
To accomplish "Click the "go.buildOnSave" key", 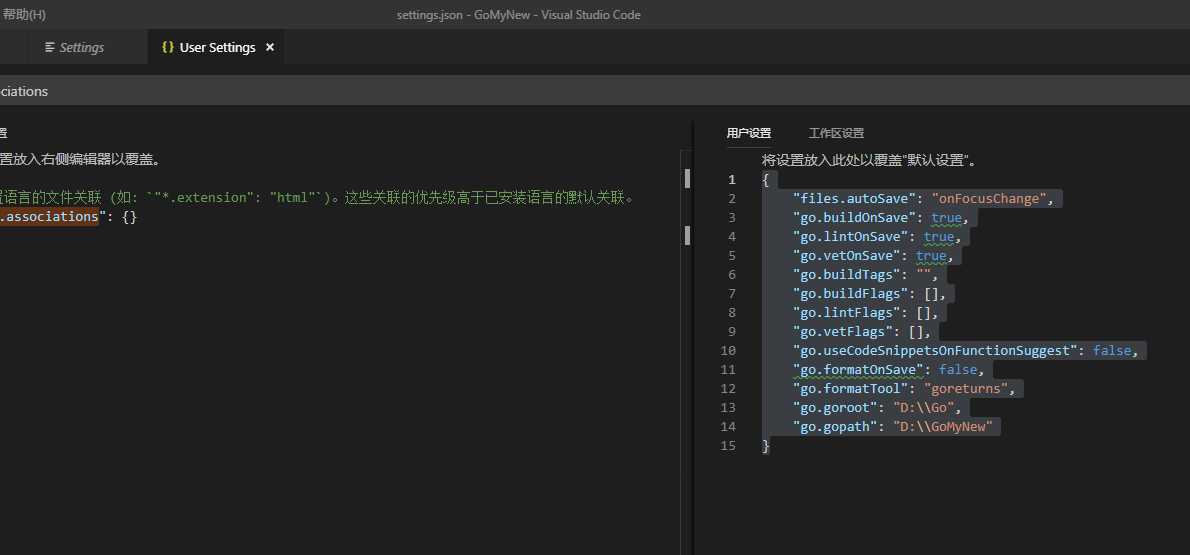I will click(x=857, y=218).
